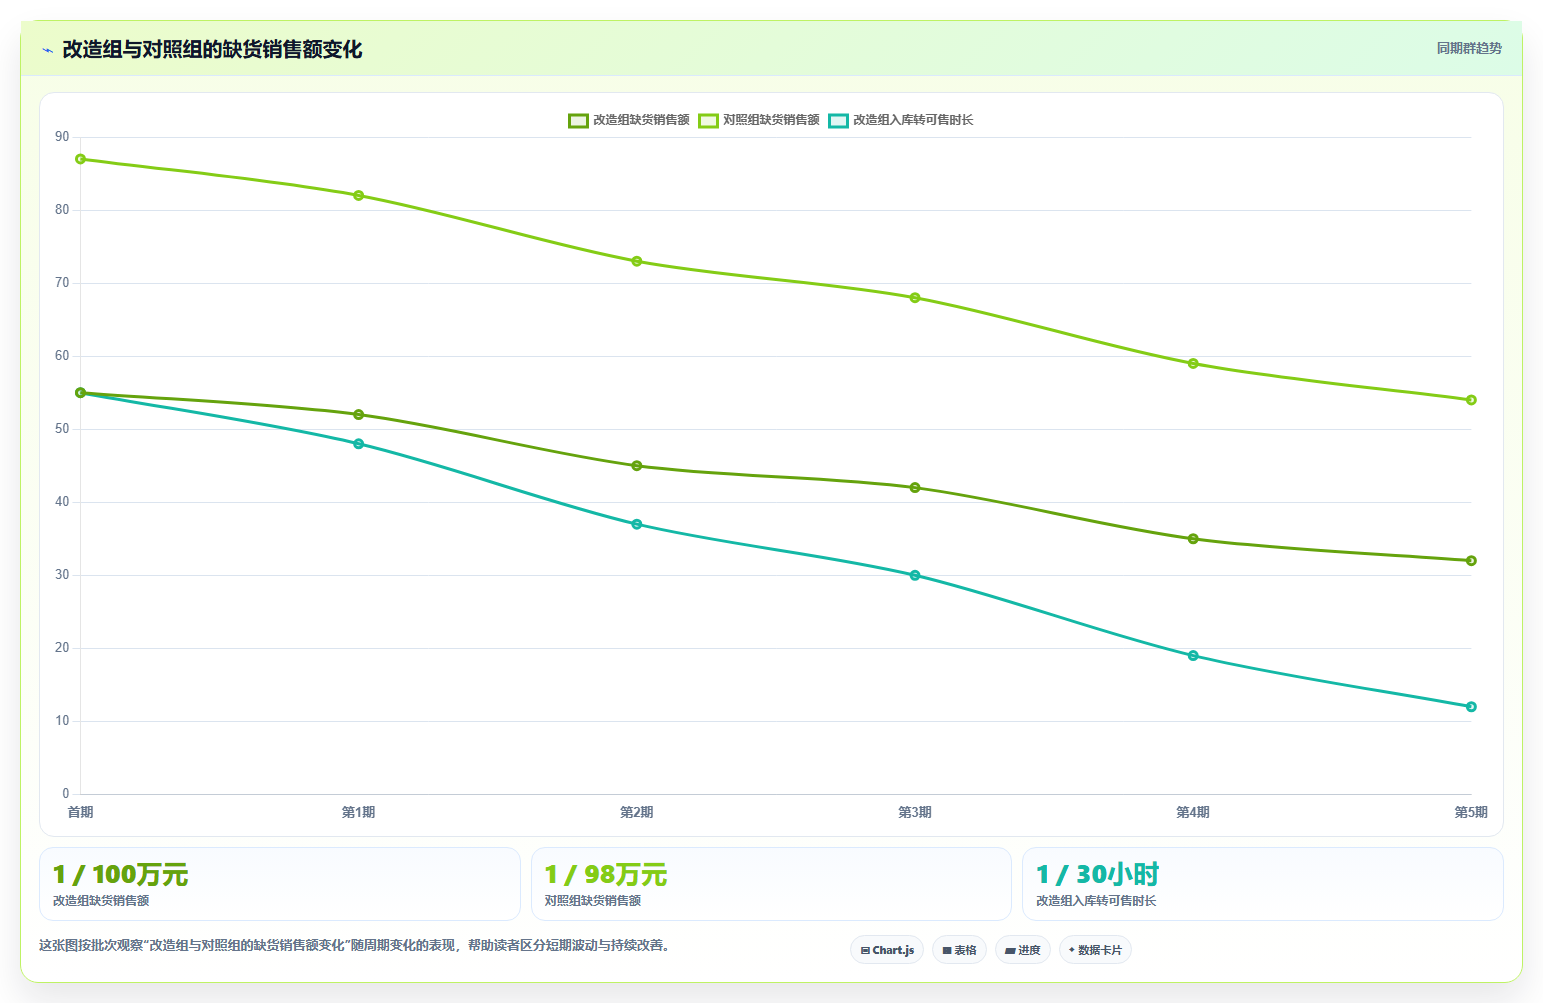Select the 入库转可售时长 point at 第4期
This screenshot has width=1543, height=1003.
pyautogui.click(x=1193, y=655)
